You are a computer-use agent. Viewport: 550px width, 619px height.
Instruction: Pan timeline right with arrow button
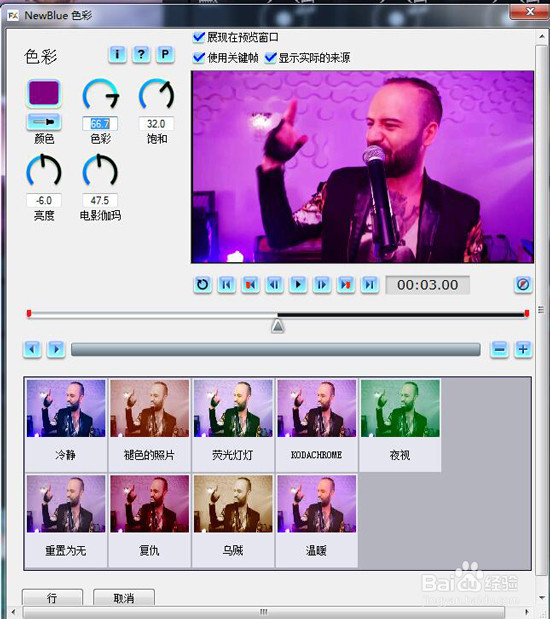[56, 349]
